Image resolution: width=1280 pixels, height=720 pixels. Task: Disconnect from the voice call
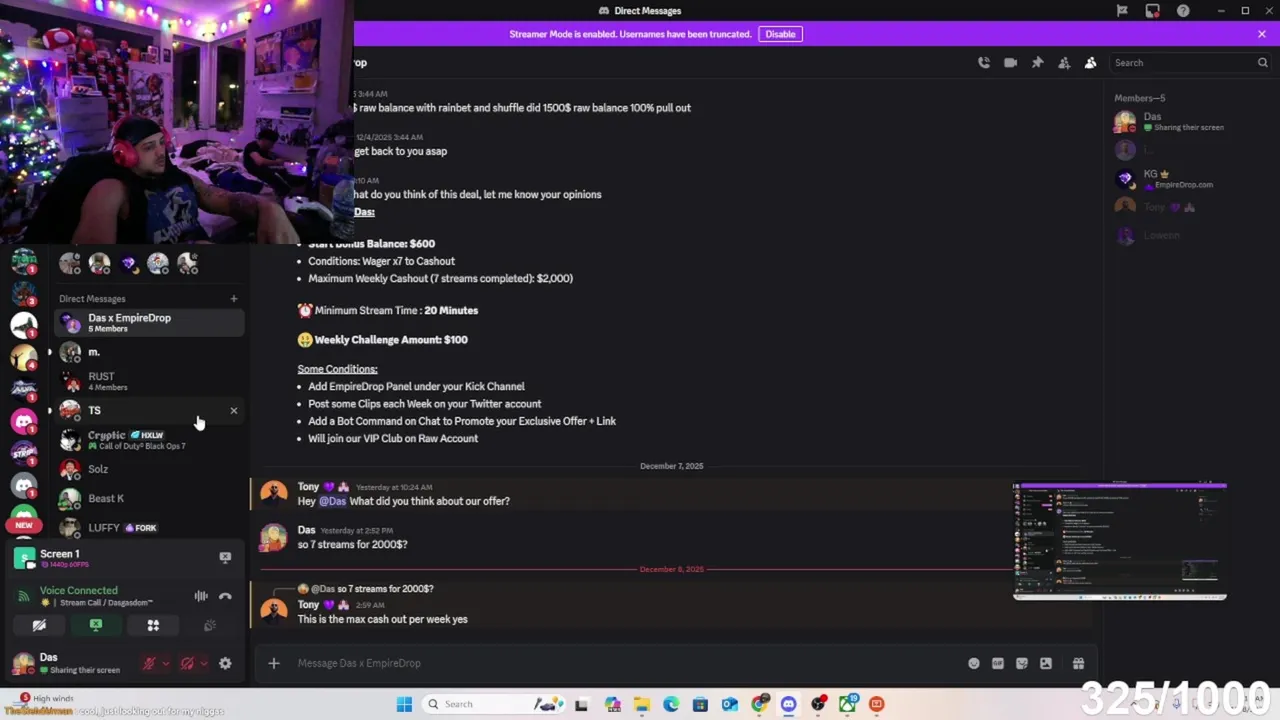(x=225, y=596)
